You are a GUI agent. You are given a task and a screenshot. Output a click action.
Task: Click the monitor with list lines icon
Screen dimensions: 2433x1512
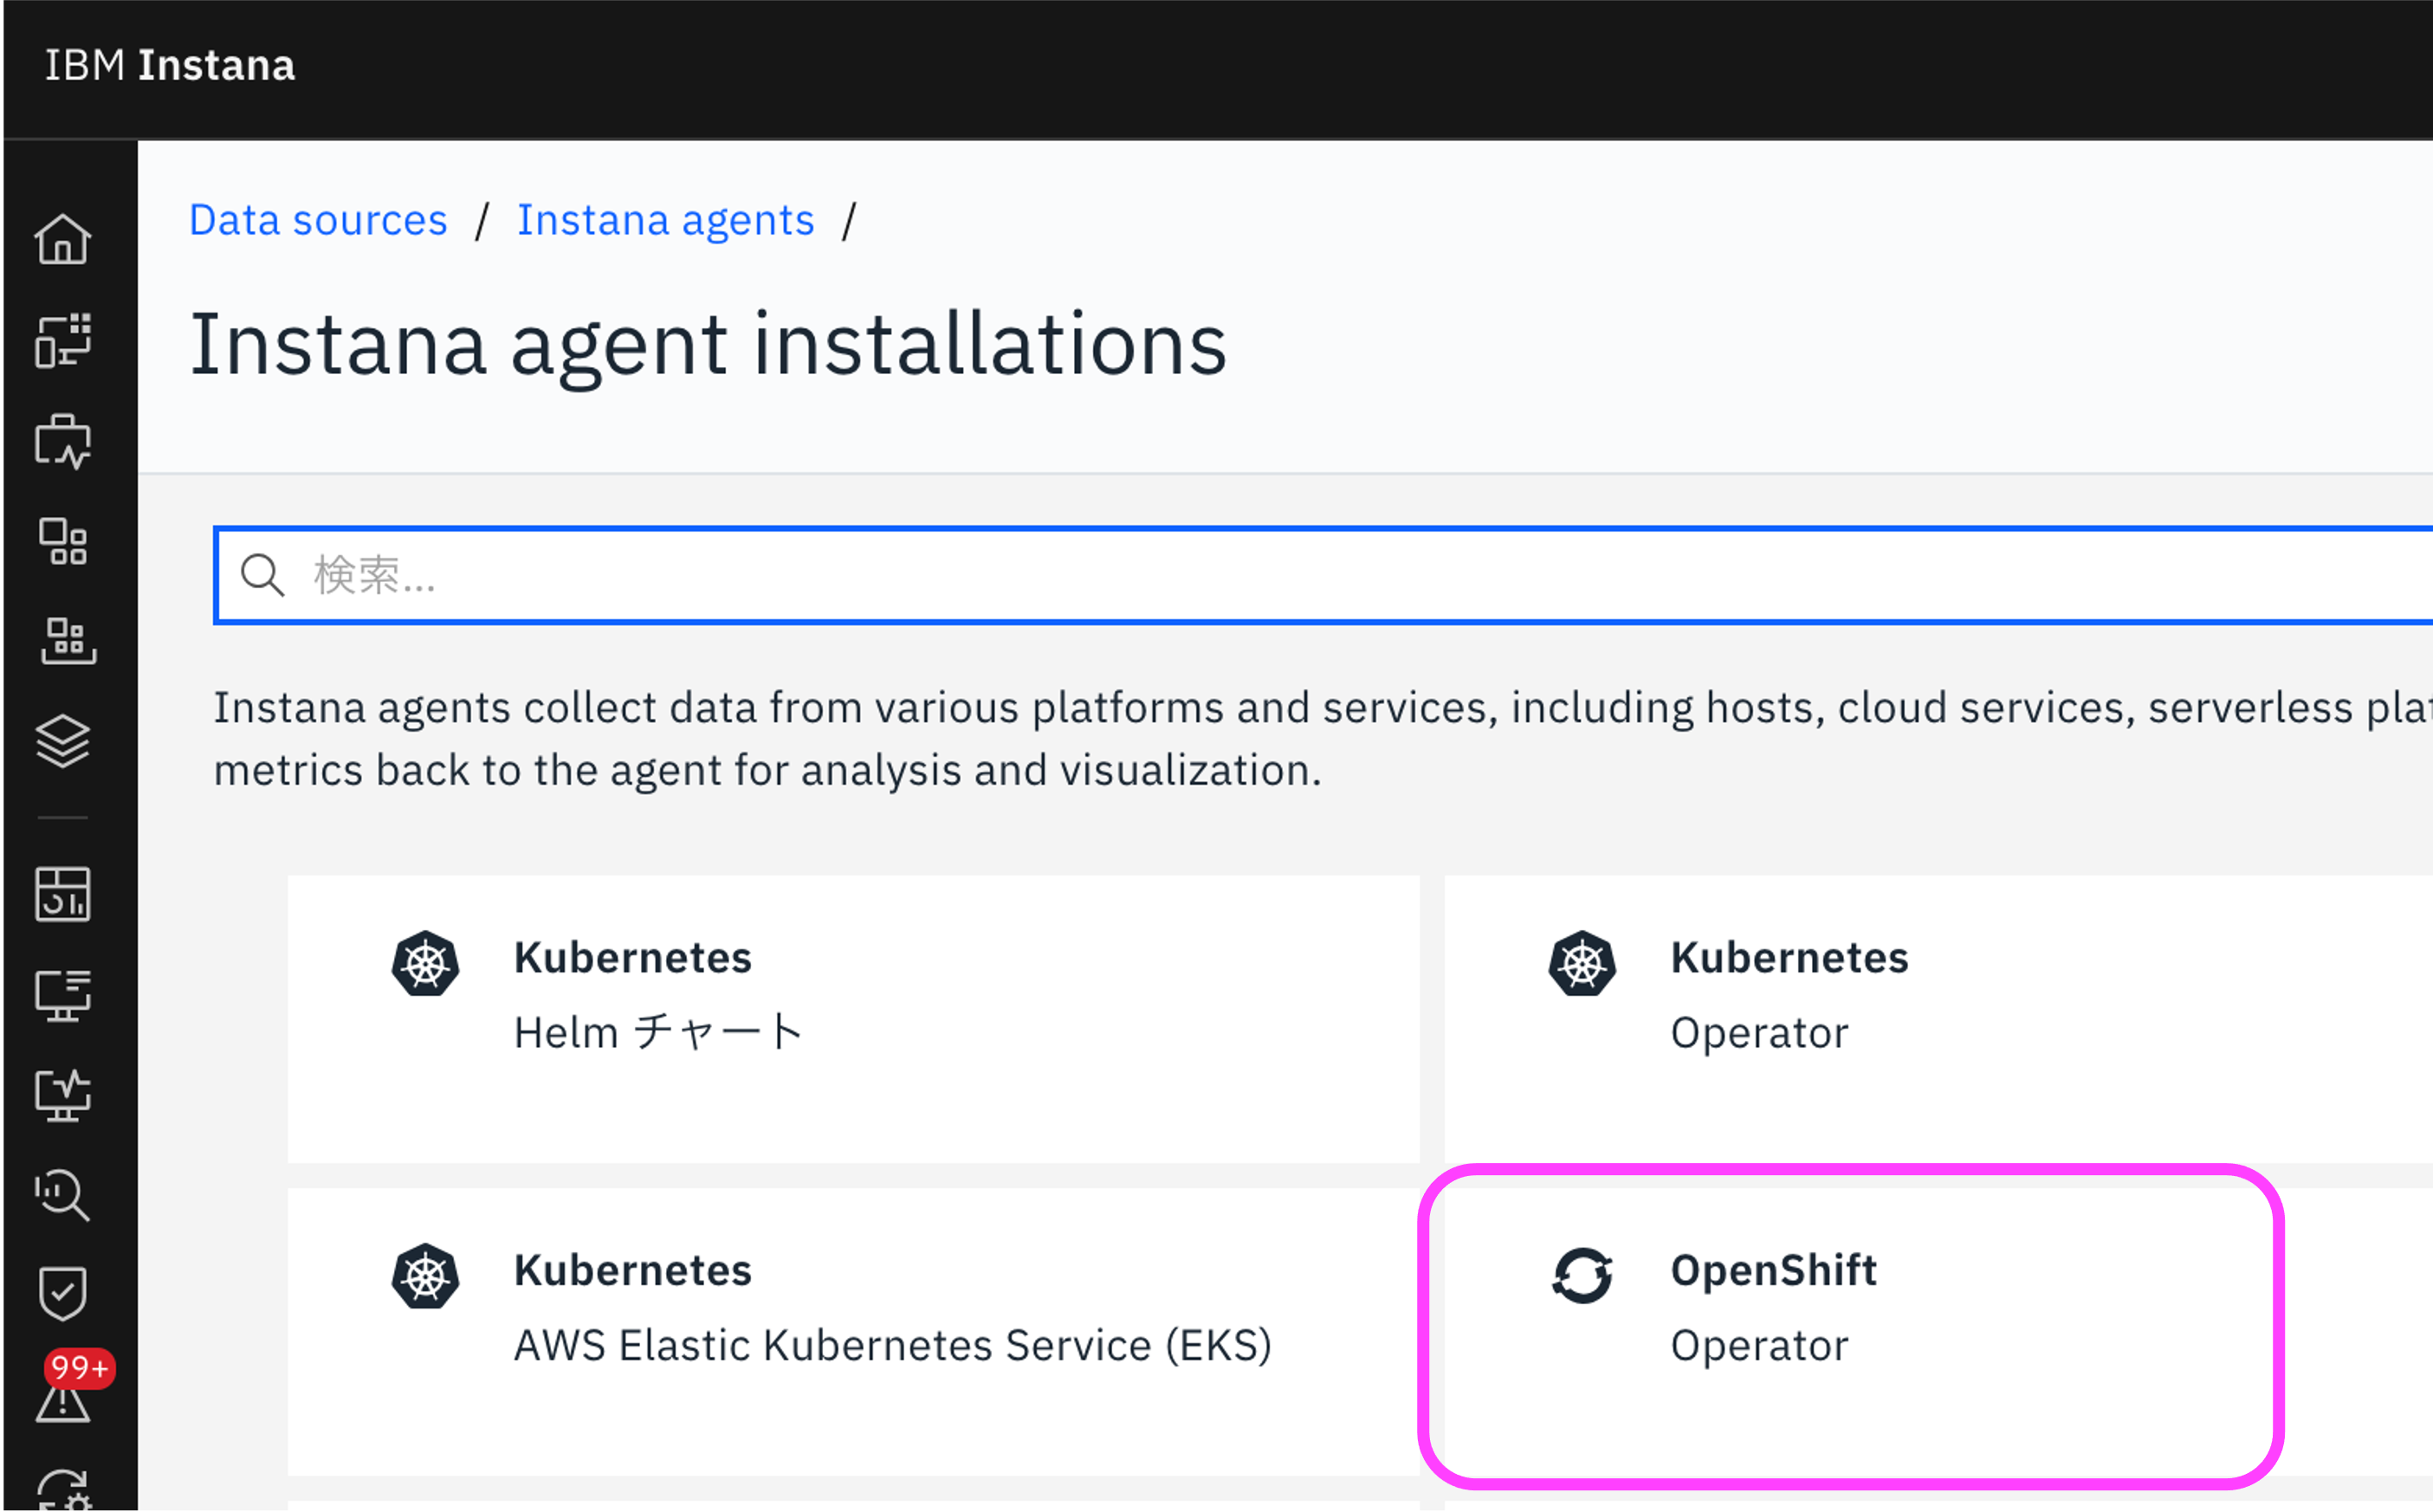(63, 994)
